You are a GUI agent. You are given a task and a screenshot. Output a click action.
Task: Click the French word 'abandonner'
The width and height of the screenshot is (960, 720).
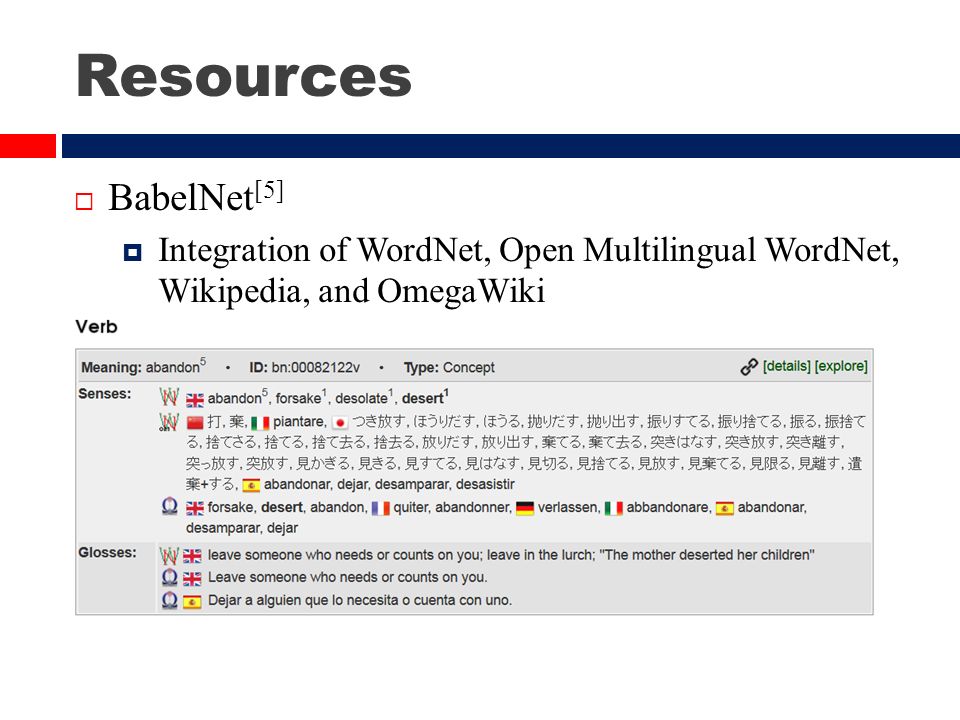point(473,507)
